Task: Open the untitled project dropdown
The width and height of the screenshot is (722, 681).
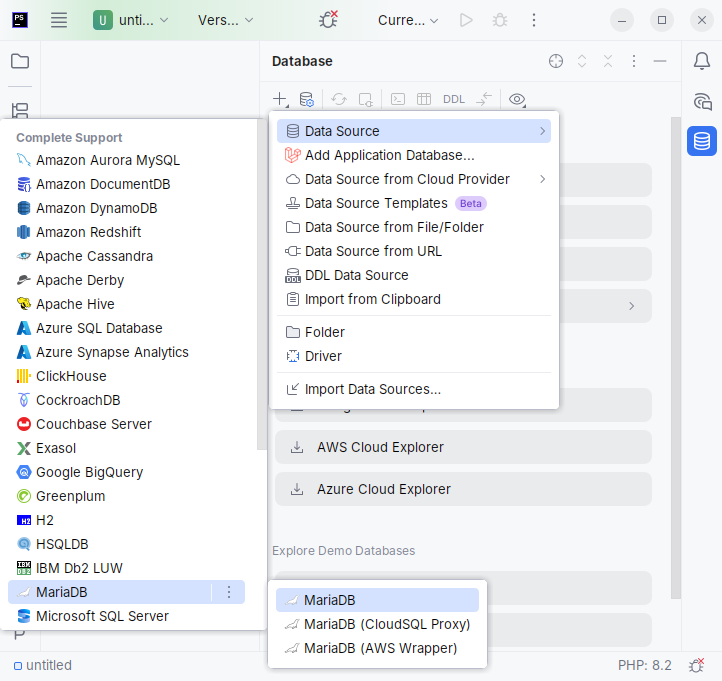Action: [131, 20]
